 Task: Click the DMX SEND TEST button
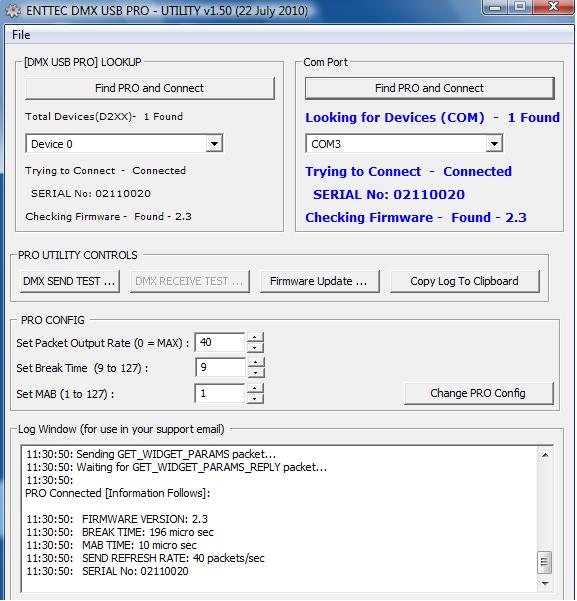coord(69,281)
